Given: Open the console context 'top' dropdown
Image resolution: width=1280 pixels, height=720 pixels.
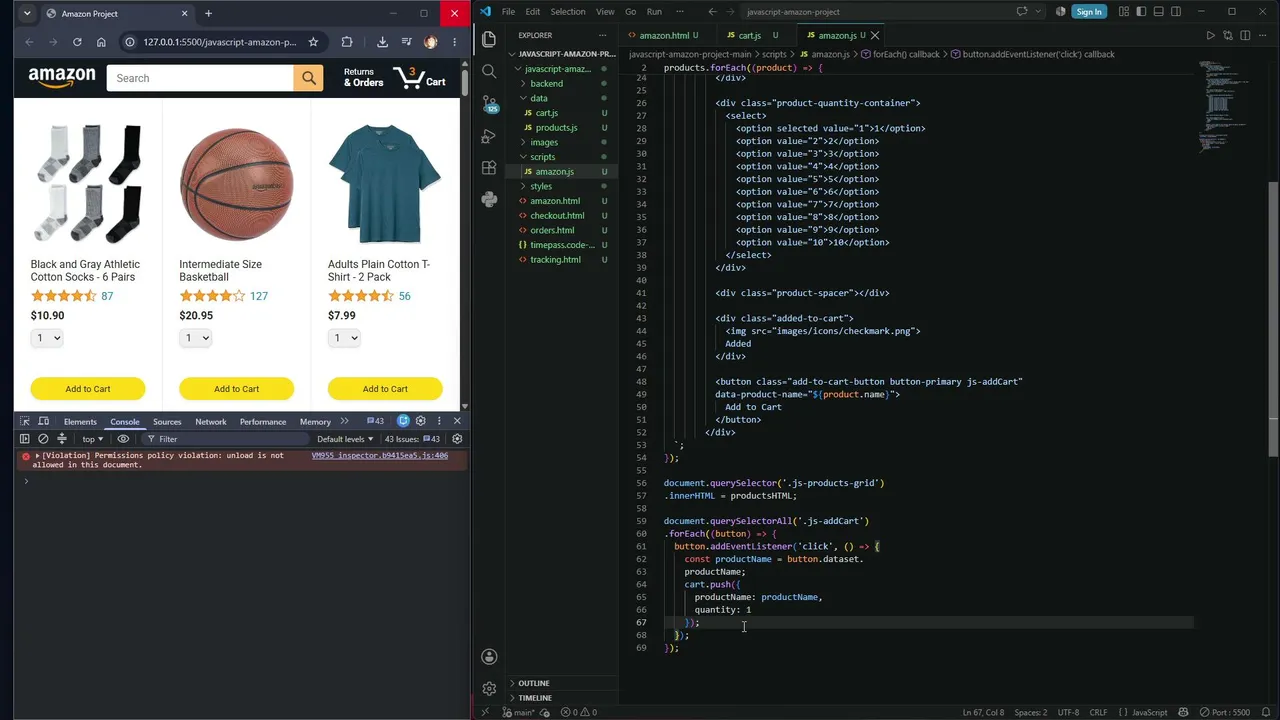Looking at the screenshot, I should pos(92,439).
